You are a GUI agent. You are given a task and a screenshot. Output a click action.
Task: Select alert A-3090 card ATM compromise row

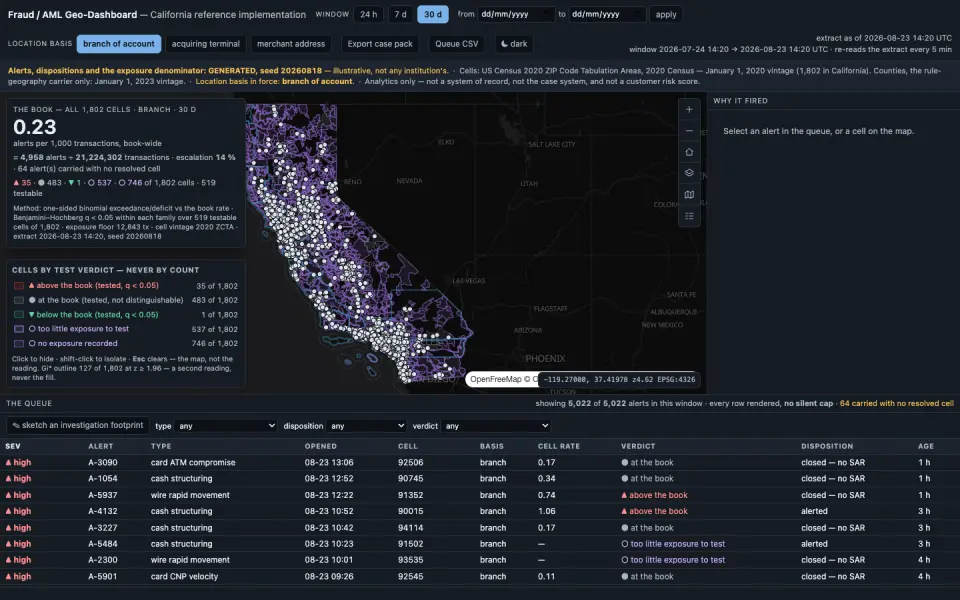pos(480,462)
